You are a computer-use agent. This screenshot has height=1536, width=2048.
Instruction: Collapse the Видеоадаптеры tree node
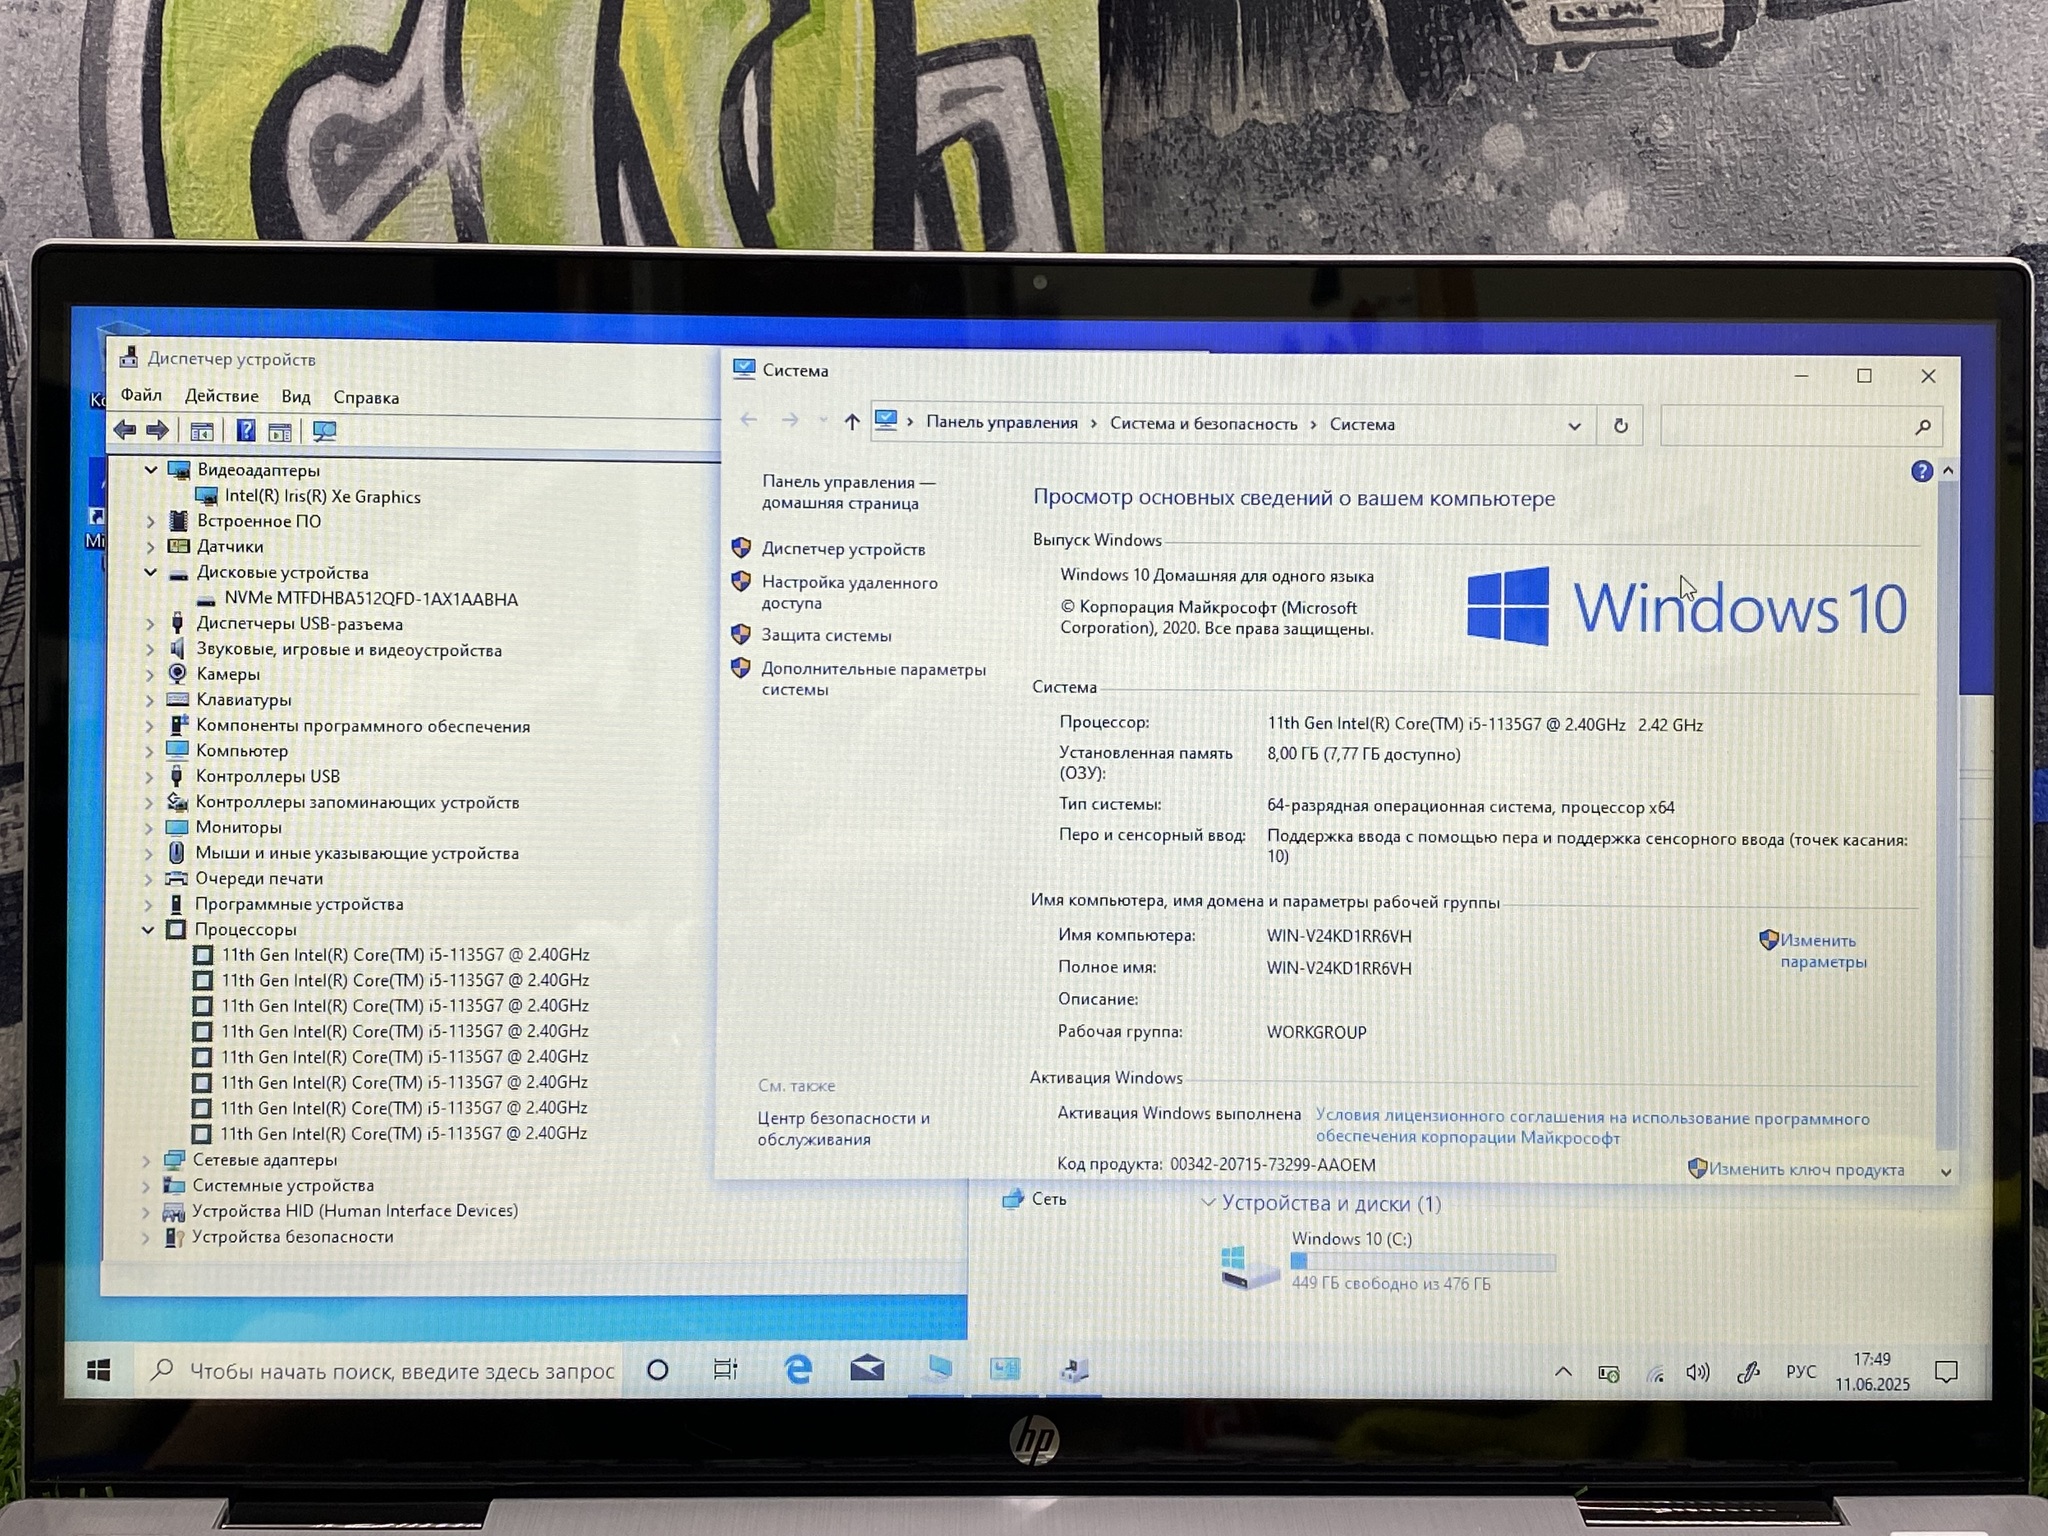[x=151, y=469]
